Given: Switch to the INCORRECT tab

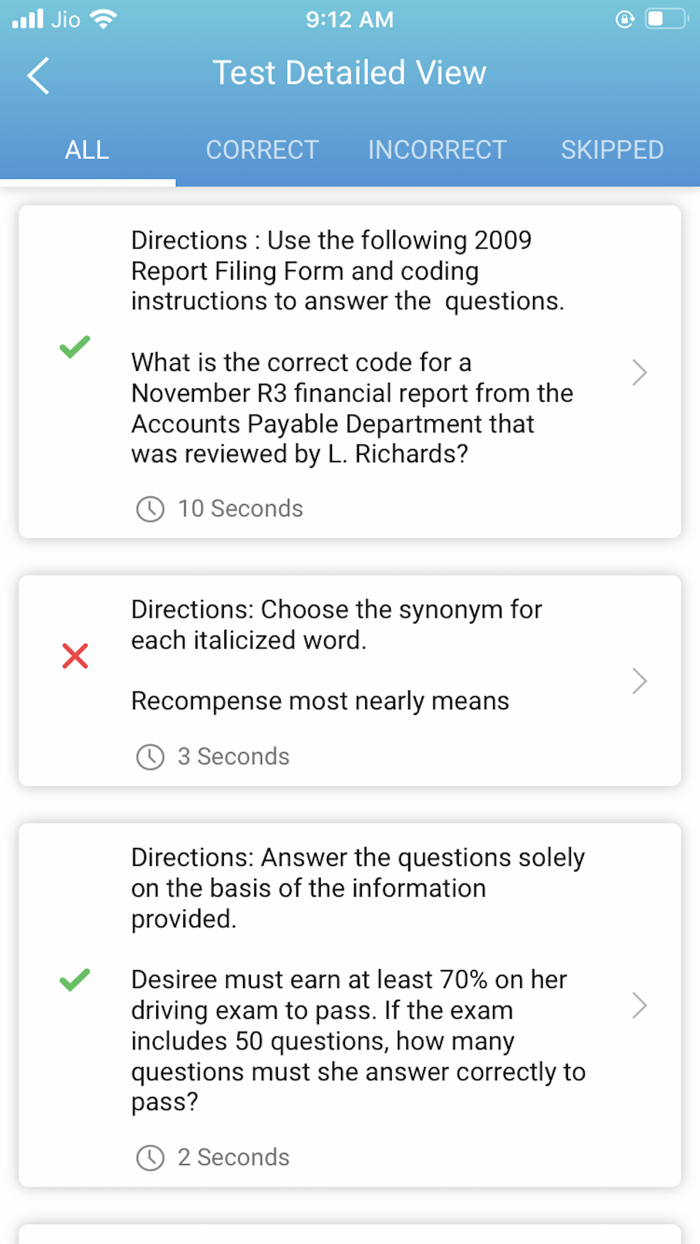Looking at the screenshot, I should 437,149.
